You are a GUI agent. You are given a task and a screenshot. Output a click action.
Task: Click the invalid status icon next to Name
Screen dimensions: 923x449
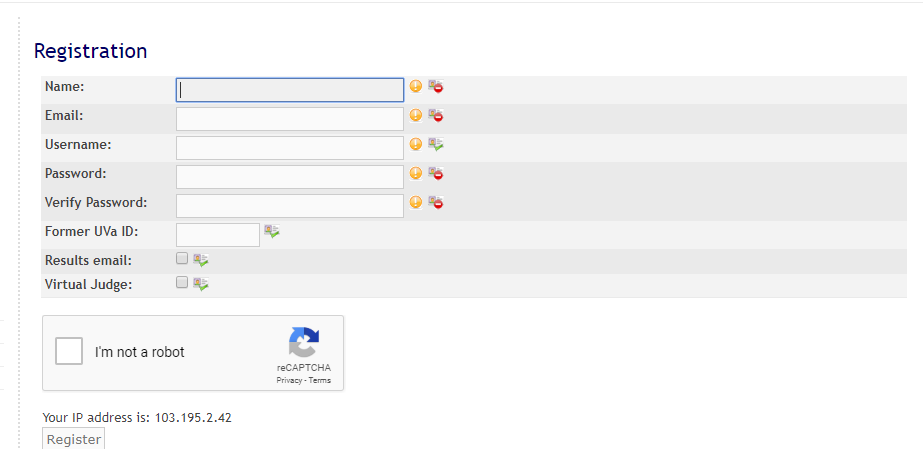(436, 86)
